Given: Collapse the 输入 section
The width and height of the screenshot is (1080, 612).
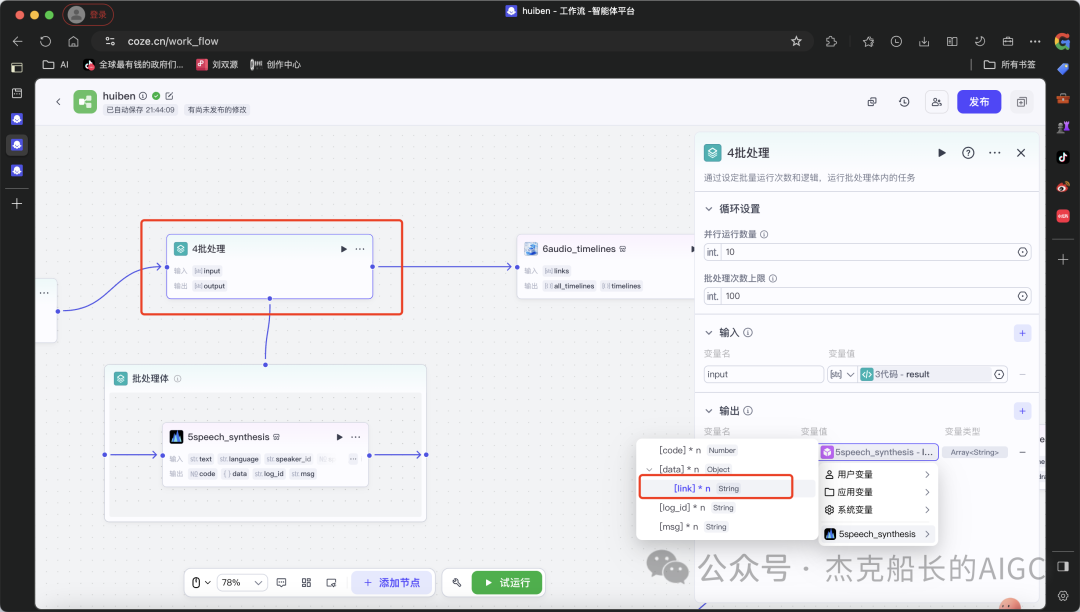Looking at the screenshot, I should pos(709,333).
